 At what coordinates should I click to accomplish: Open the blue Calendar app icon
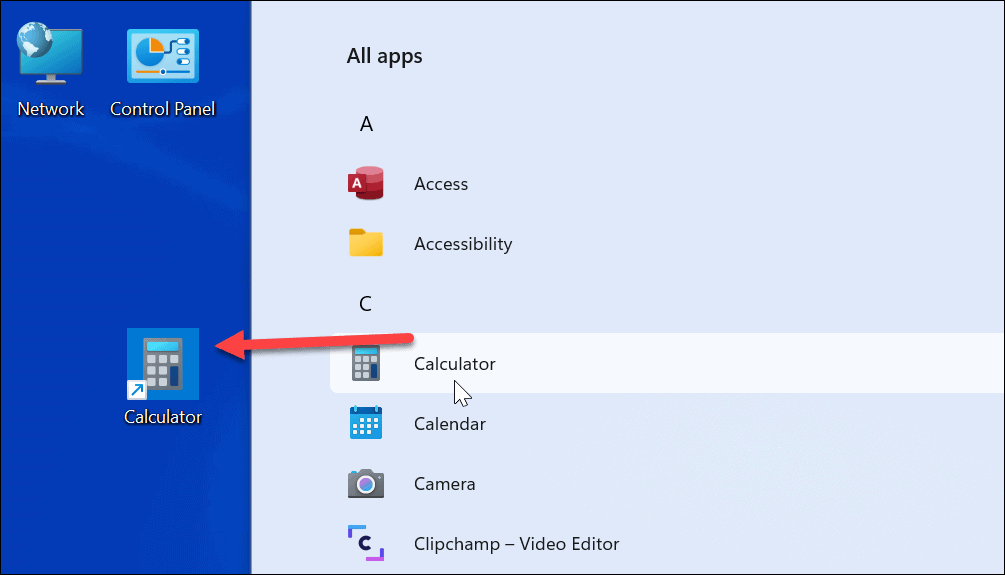pyautogui.click(x=366, y=424)
